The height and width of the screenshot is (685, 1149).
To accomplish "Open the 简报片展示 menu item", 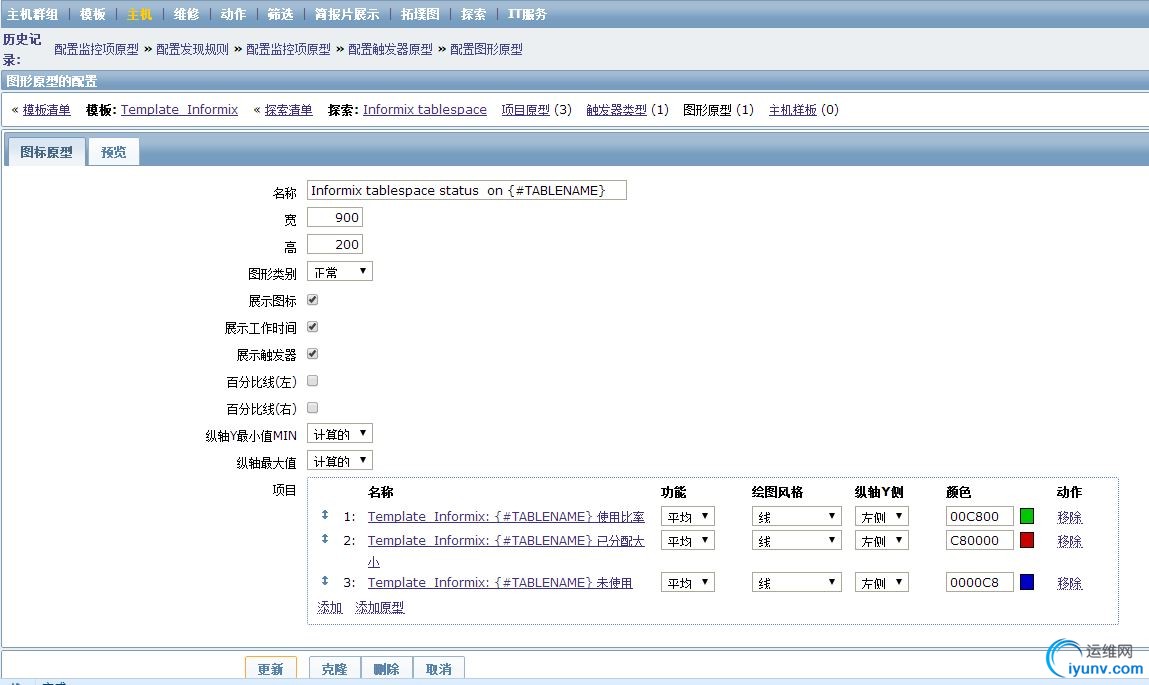I will tap(347, 14).
